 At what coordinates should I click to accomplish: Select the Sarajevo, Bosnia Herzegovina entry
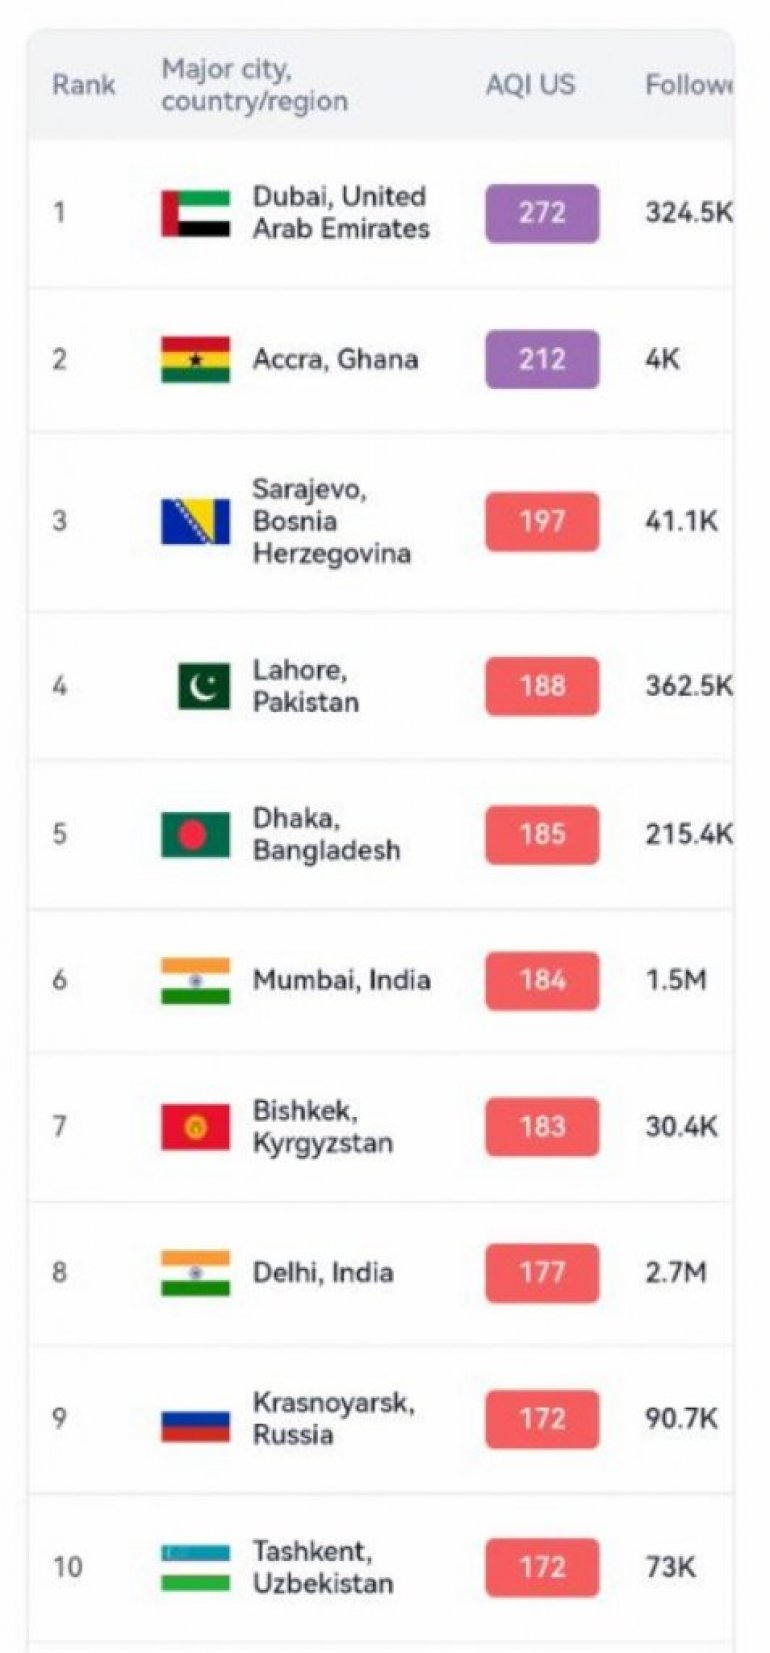pyautogui.click(x=330, y=521)
